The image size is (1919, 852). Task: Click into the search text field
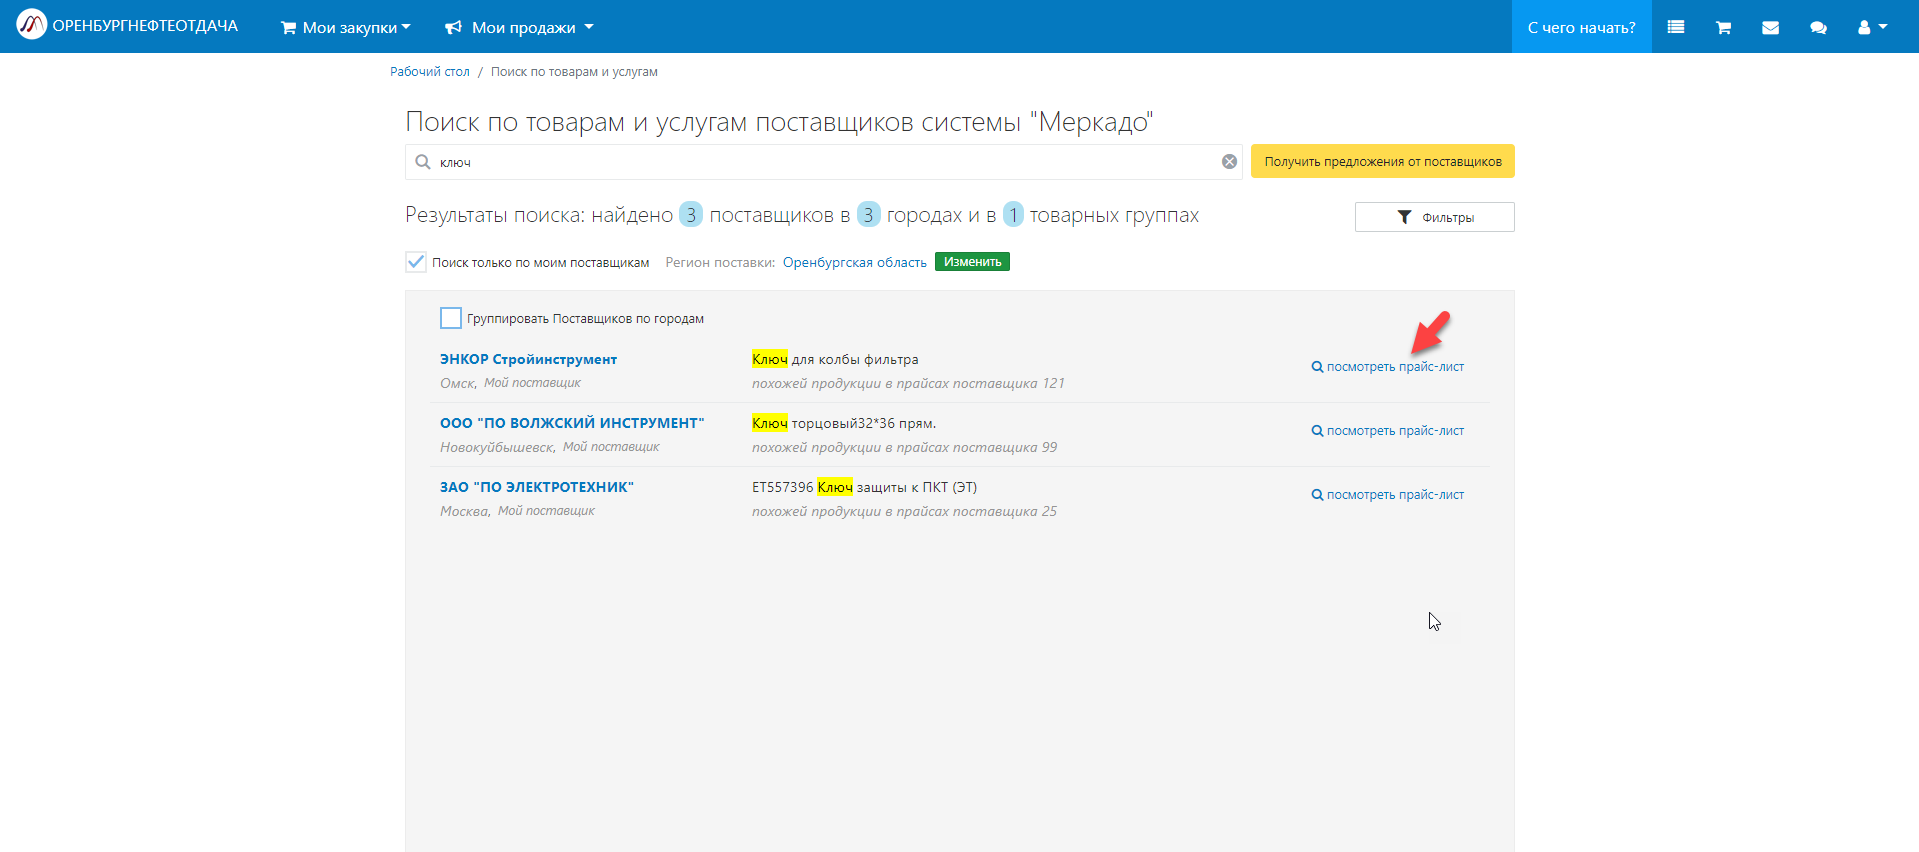[820, 162]
